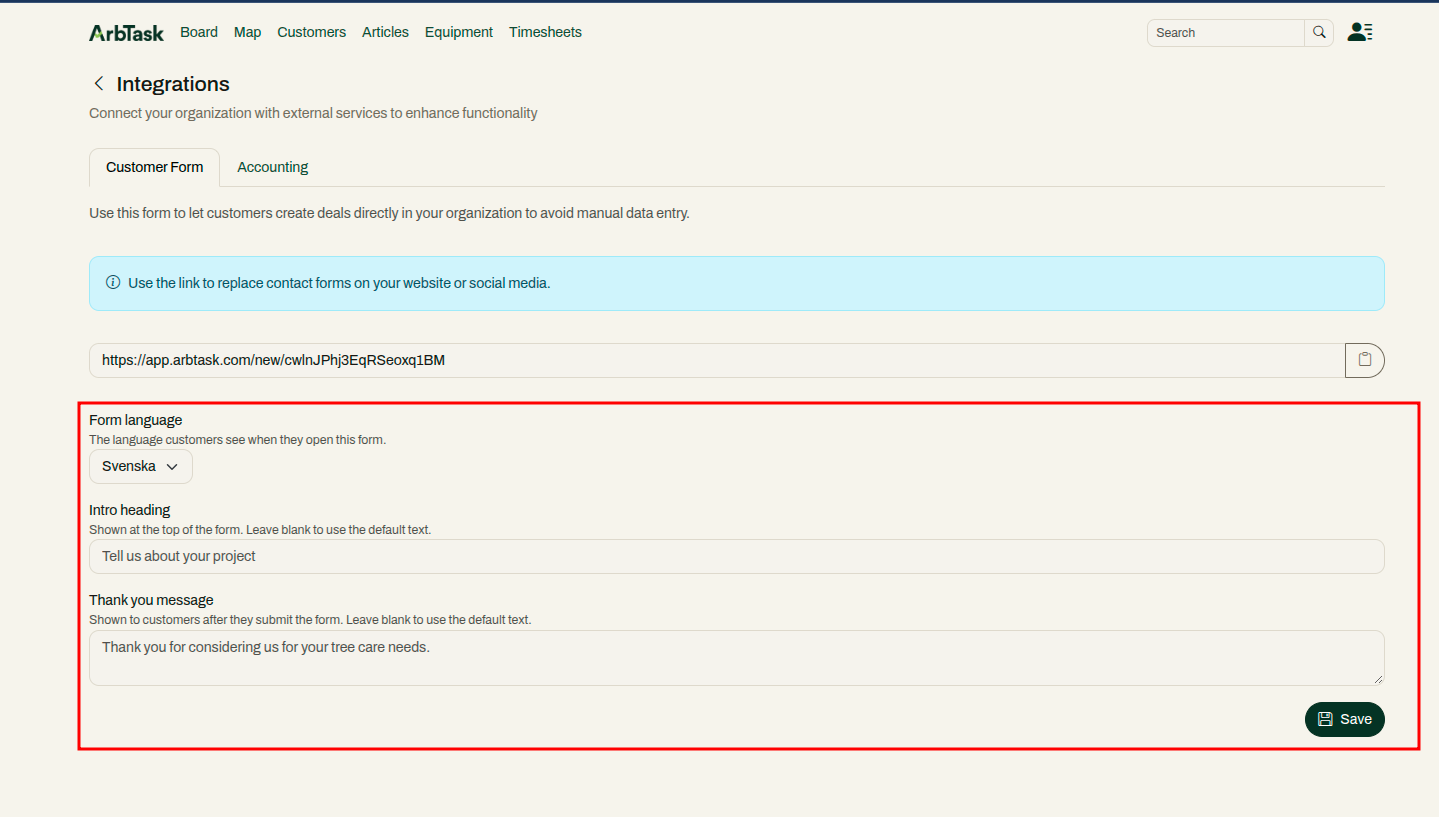Open the Svenska form language dropdown
1439x817 pixels.
pos(141,467)
